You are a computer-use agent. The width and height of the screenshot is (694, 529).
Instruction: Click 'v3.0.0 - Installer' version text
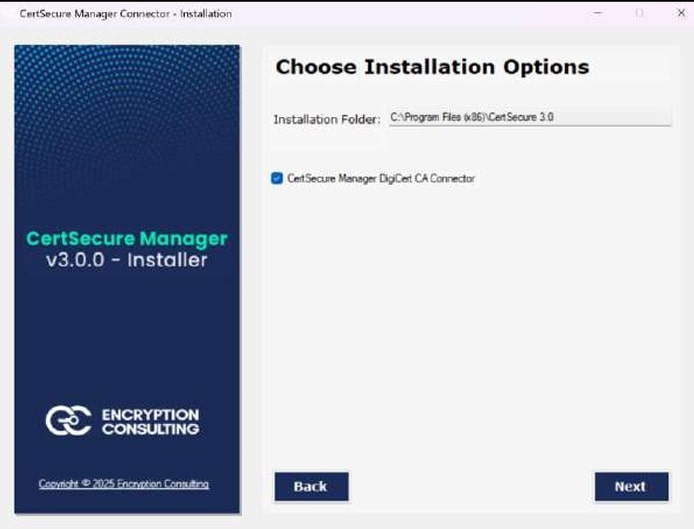(x=127, y=260)
